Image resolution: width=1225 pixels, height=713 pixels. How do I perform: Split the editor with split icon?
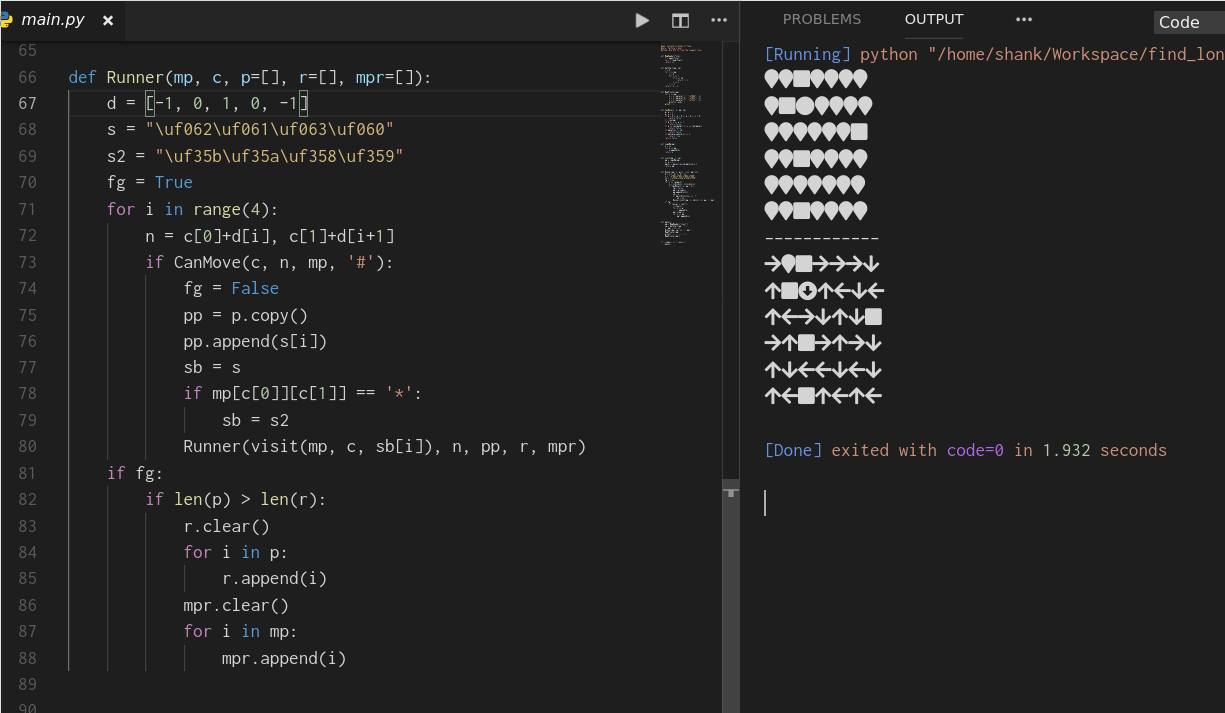pos(680,20)
